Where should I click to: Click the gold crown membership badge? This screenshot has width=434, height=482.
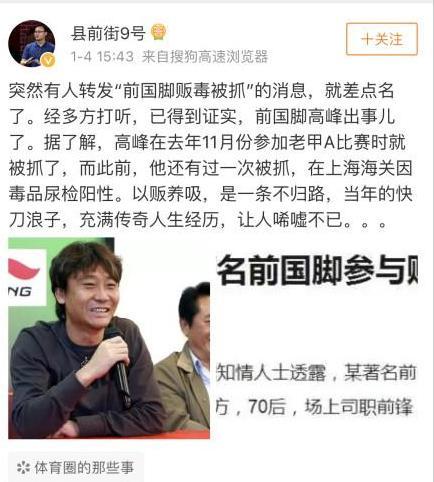tap(158, 32)
